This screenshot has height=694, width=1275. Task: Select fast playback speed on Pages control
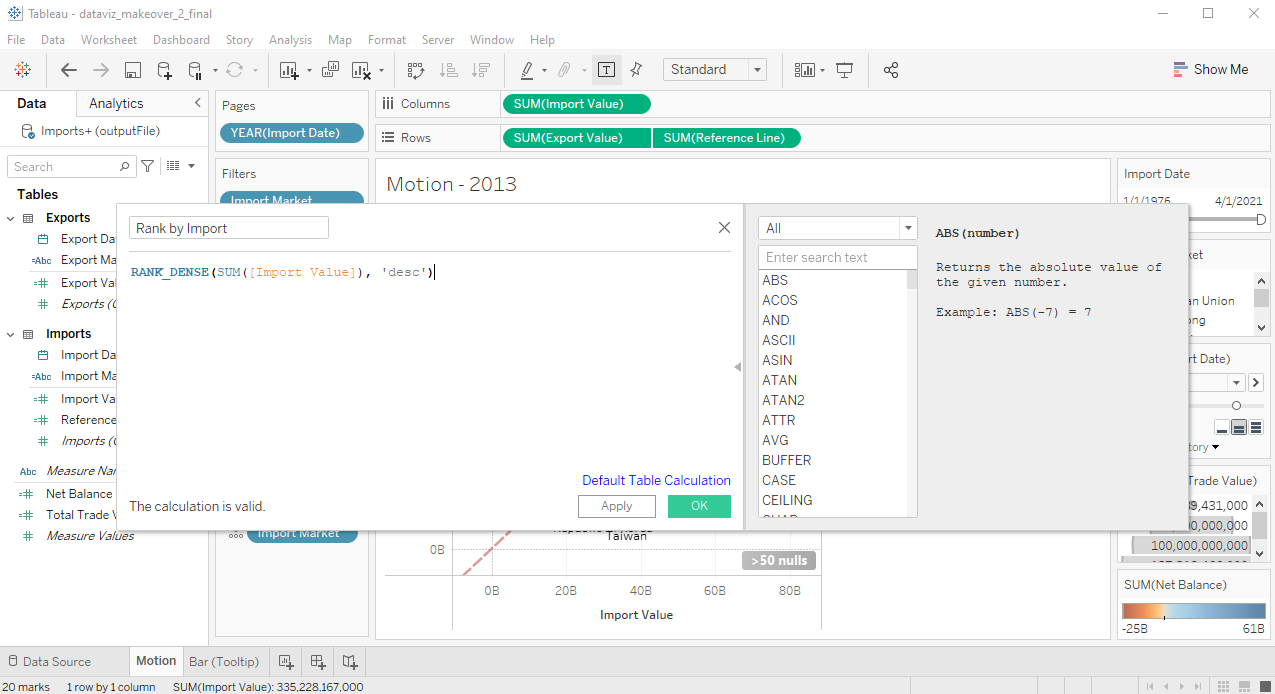pyautogui.click(x=1255, y=427)
